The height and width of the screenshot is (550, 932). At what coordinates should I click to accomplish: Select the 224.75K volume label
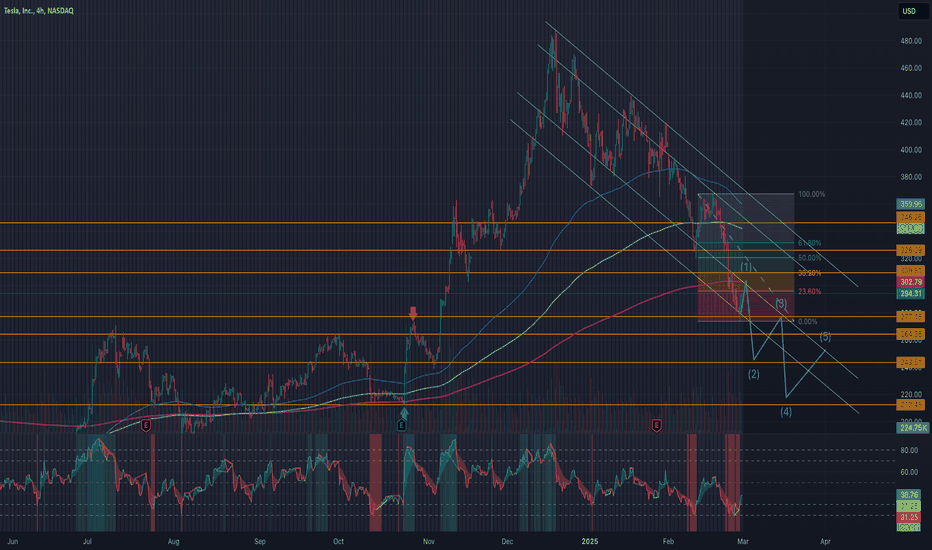(912, 428)
